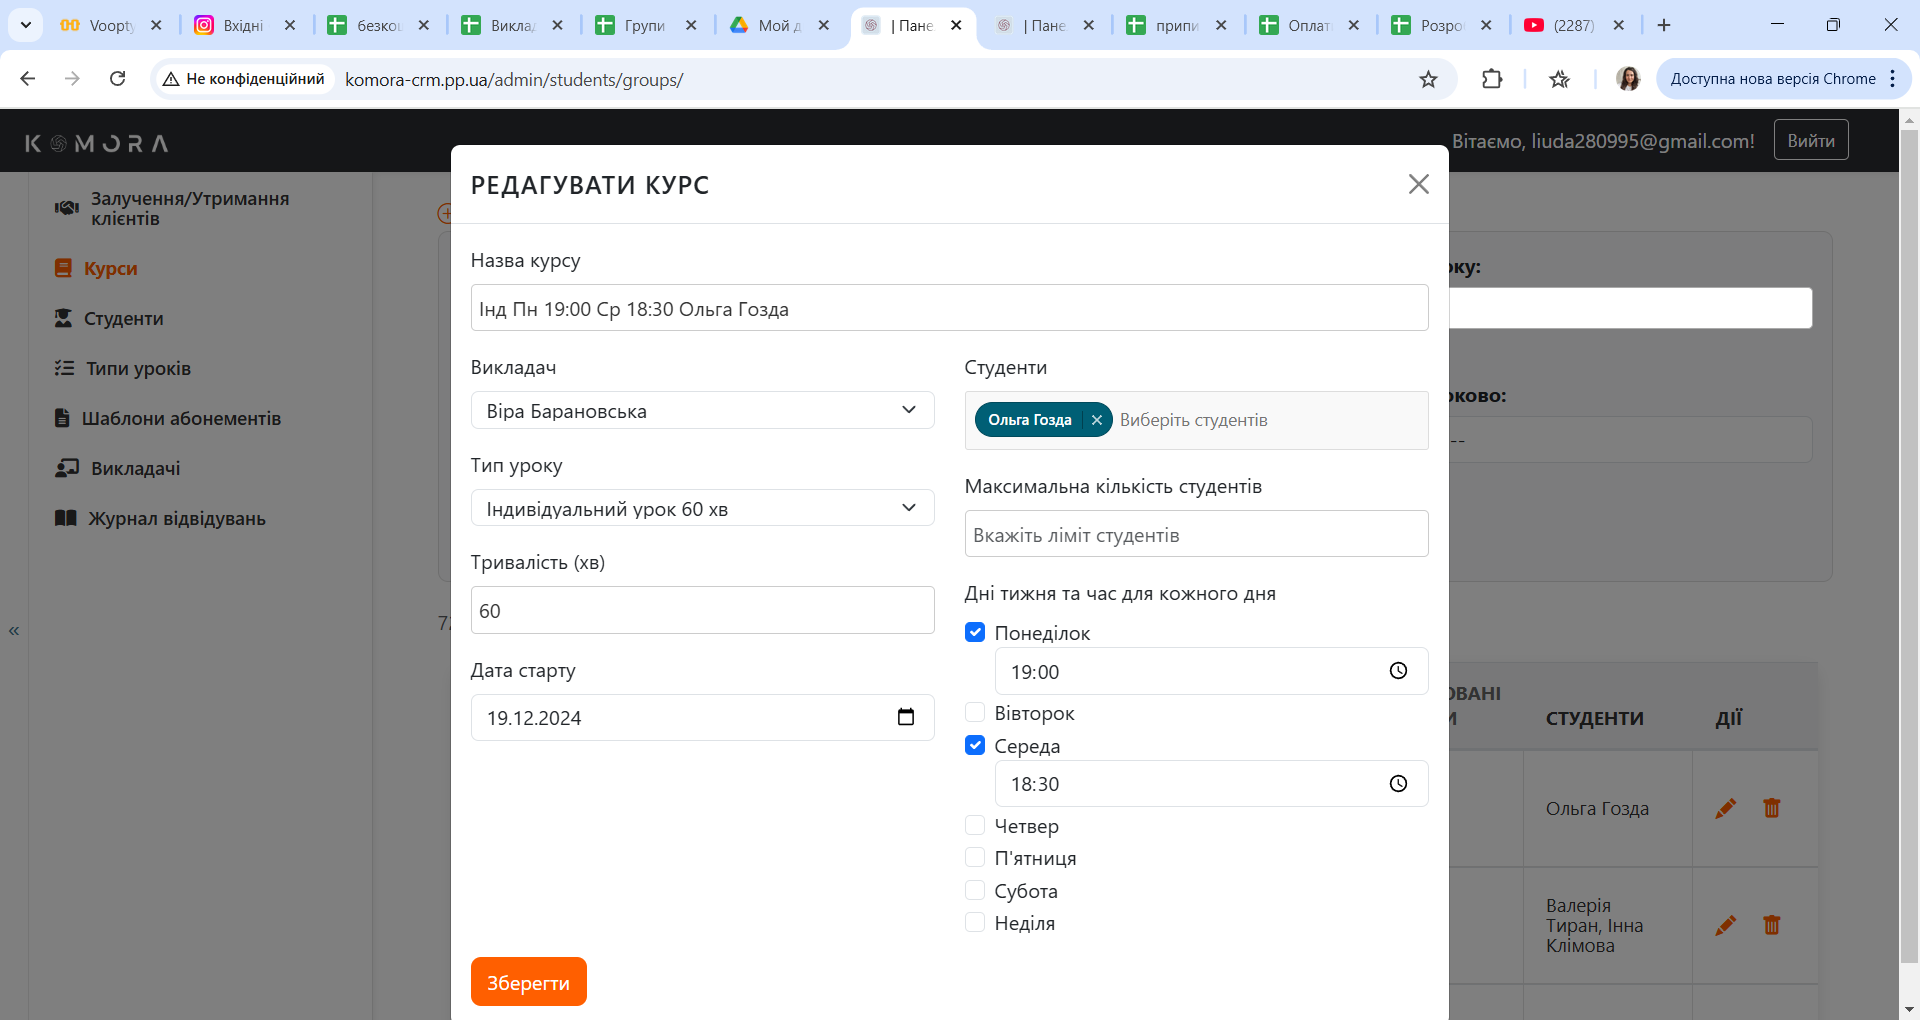Open clock picker for Середа time
The width and height of the screenshot is (1920, 1020).
[1398, 784]
